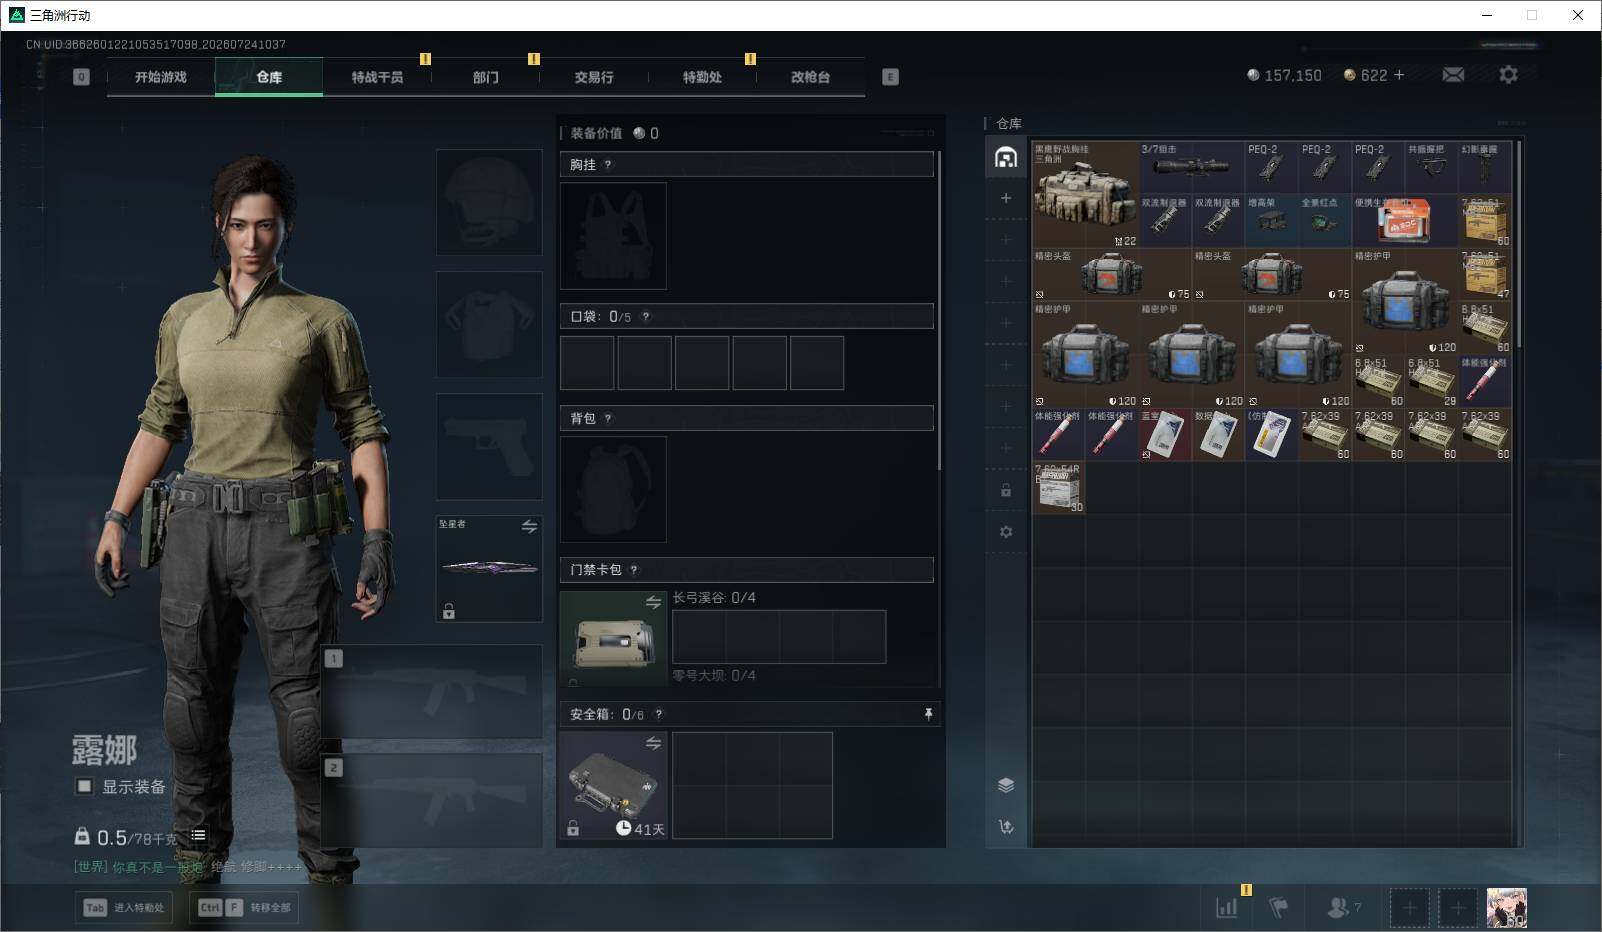Click the sort icon at the warehouse sidebar bottom
Screen dimensions: 1602x932
tap(1006, 826)
